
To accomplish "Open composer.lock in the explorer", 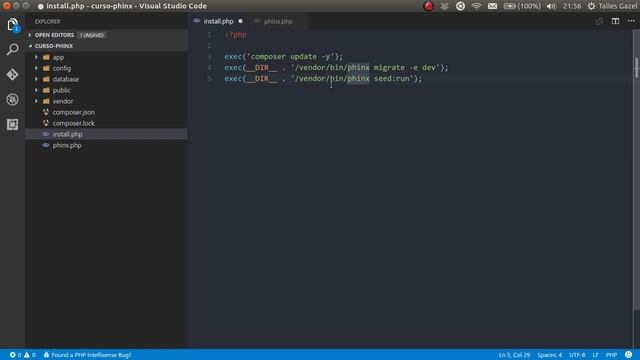I will point(73,123).
